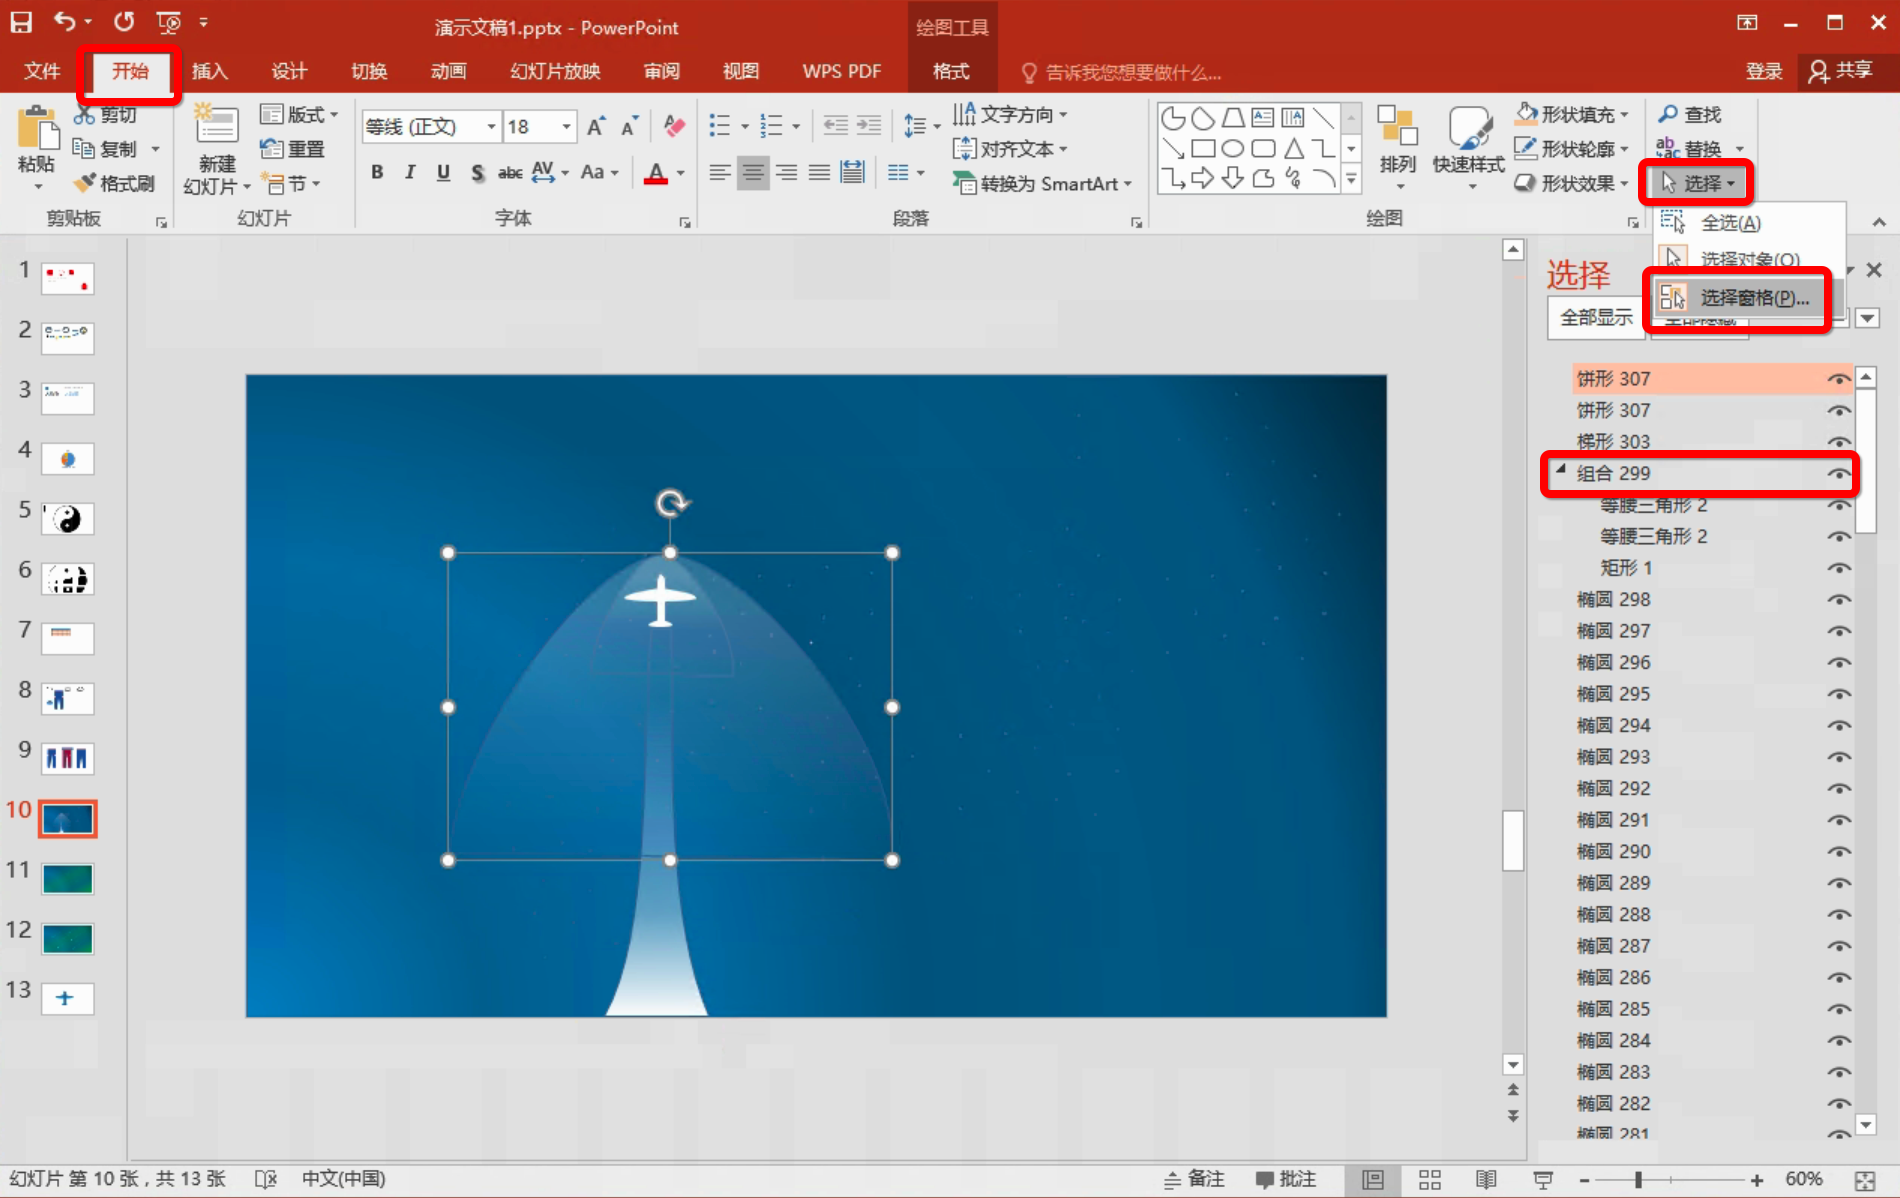
Task: Open 文字方向 text direction dropdown
Action: (x=1010, y=115)
